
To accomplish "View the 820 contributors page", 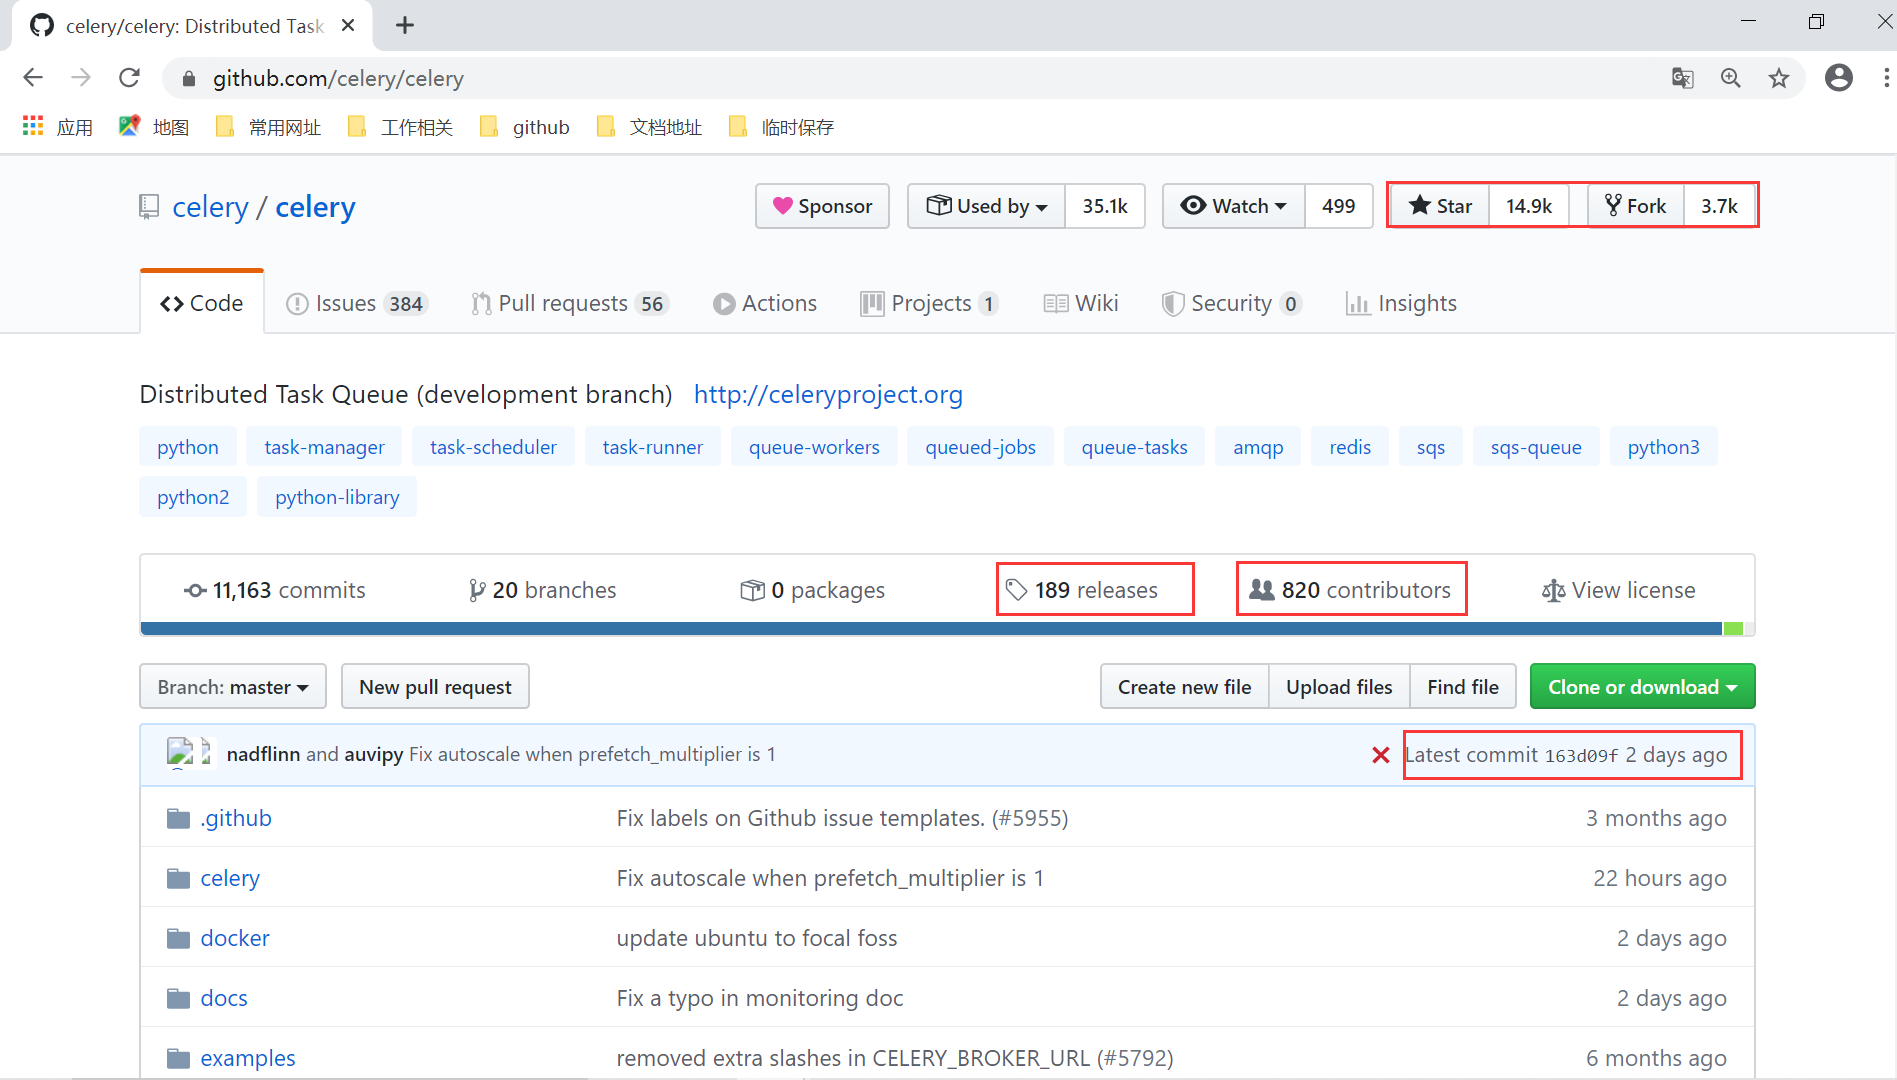I will (1350, 590).
